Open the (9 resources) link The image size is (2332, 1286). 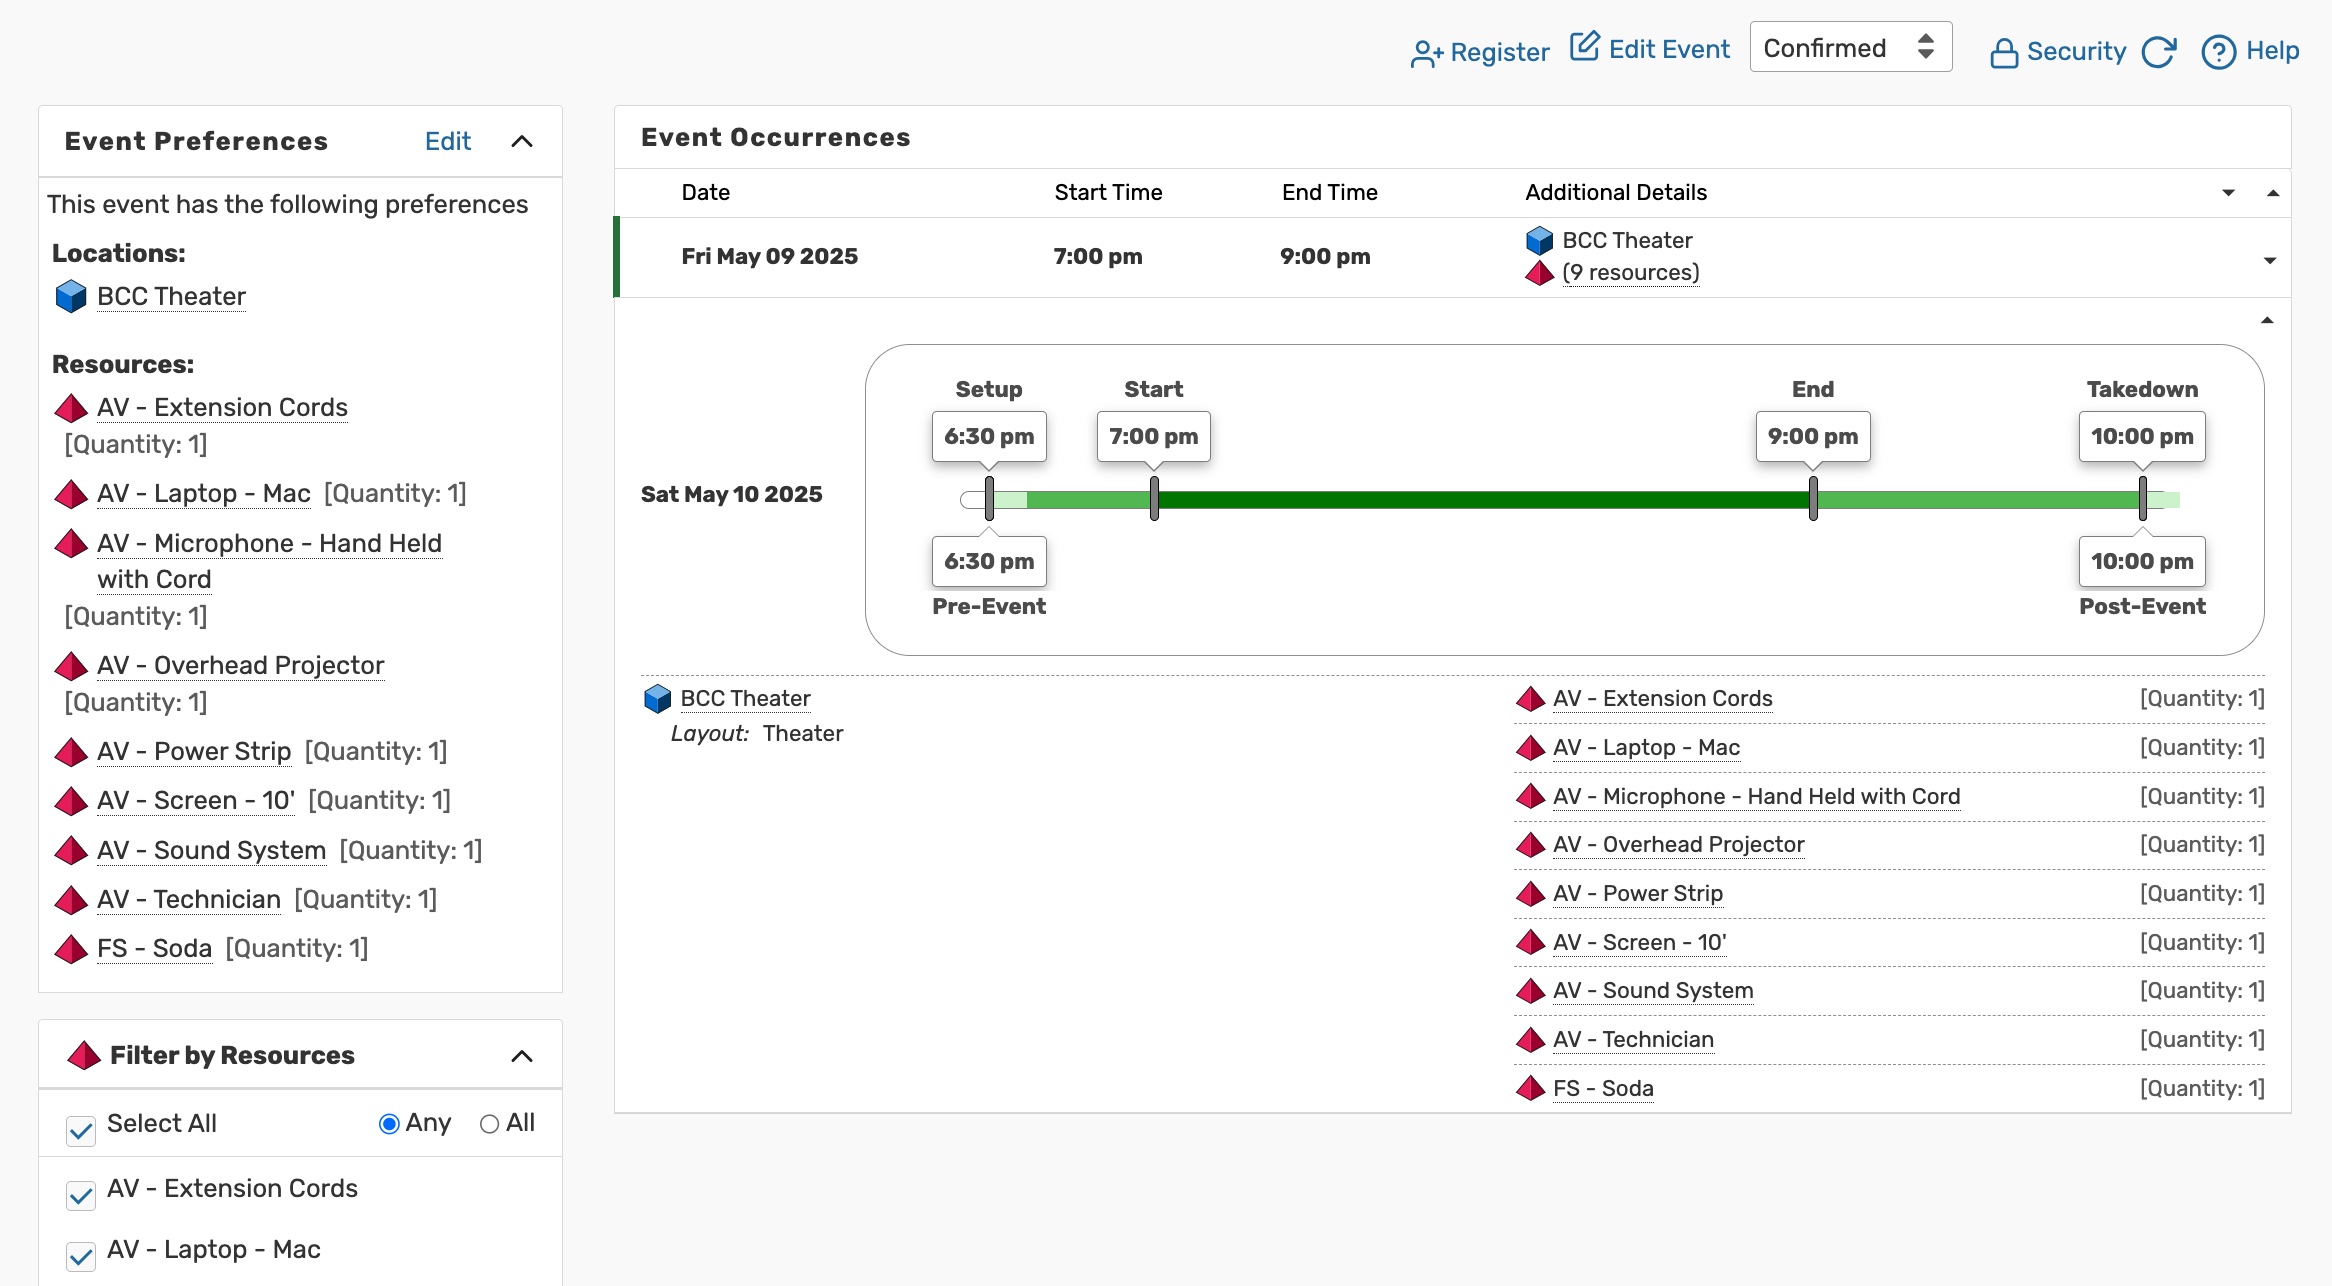point(1630,273)
